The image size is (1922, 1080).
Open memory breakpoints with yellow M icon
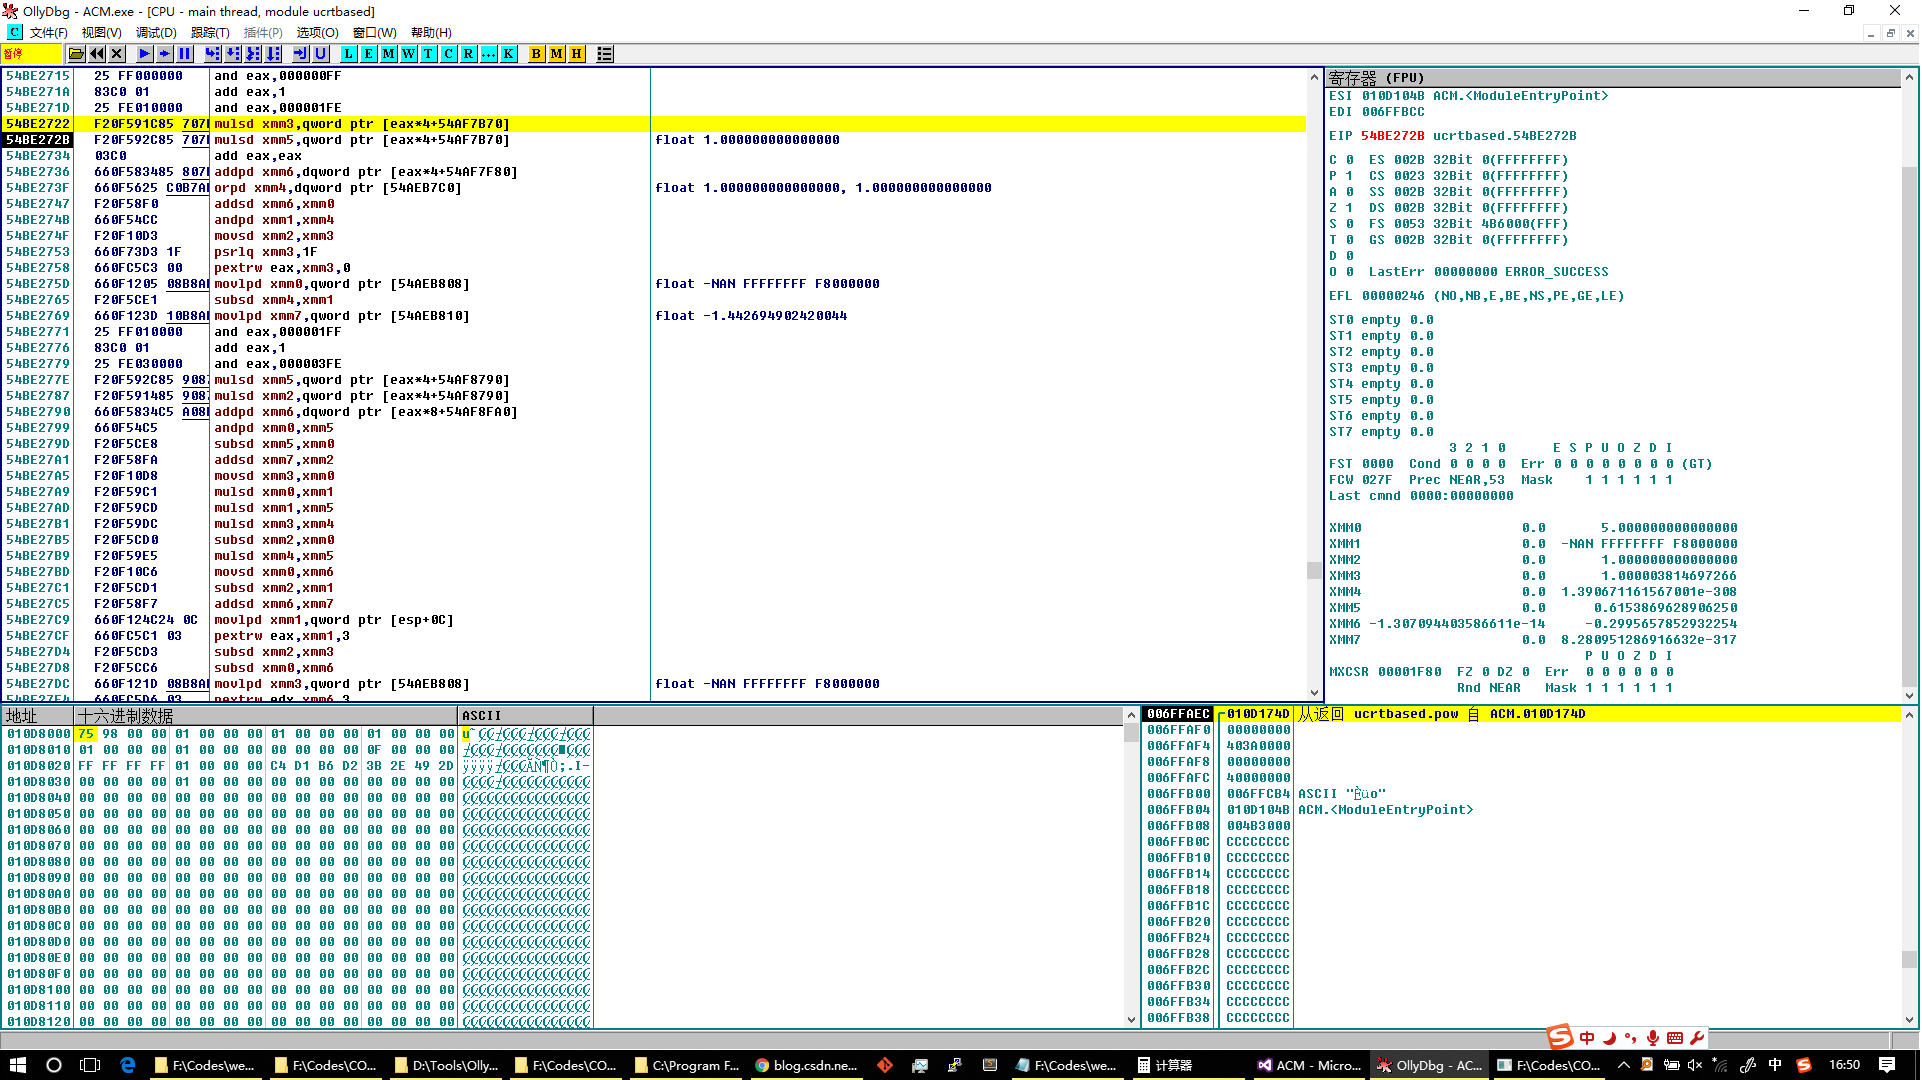click(557, 54)
